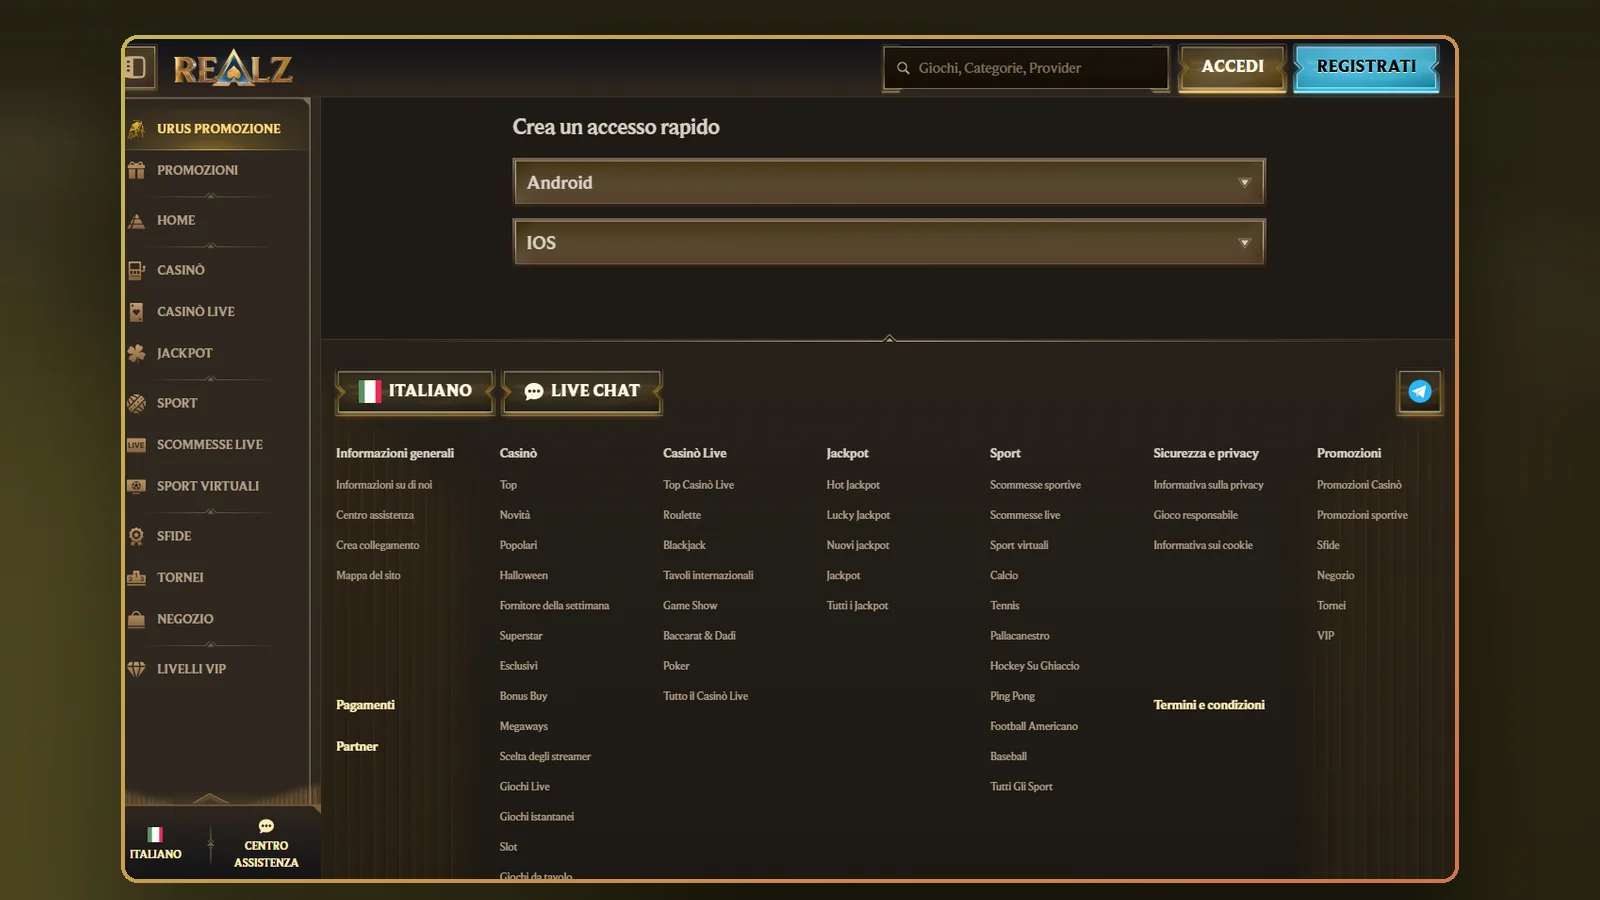Open the Pagamenti footer link
The width and height of the screenshot is (1600, 900).
365,705
